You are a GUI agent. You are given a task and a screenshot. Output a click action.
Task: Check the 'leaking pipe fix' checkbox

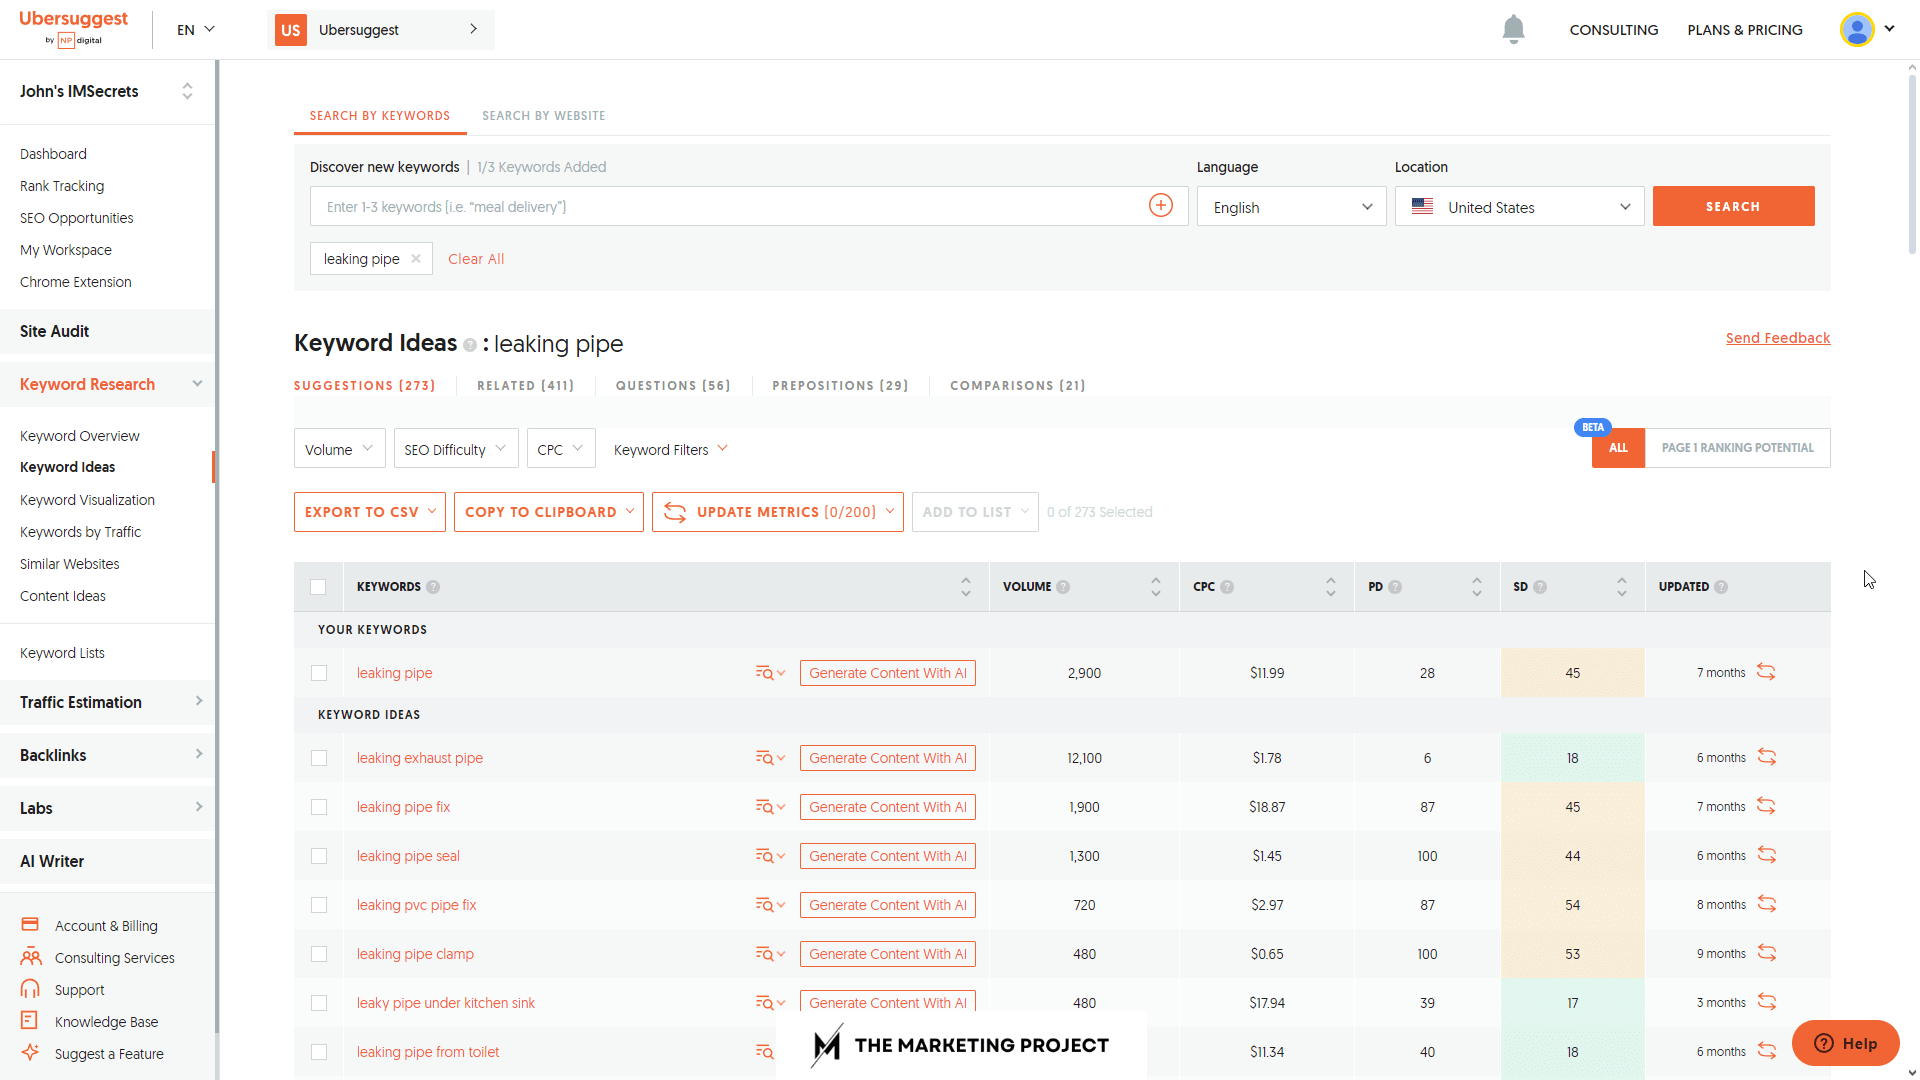319,807
